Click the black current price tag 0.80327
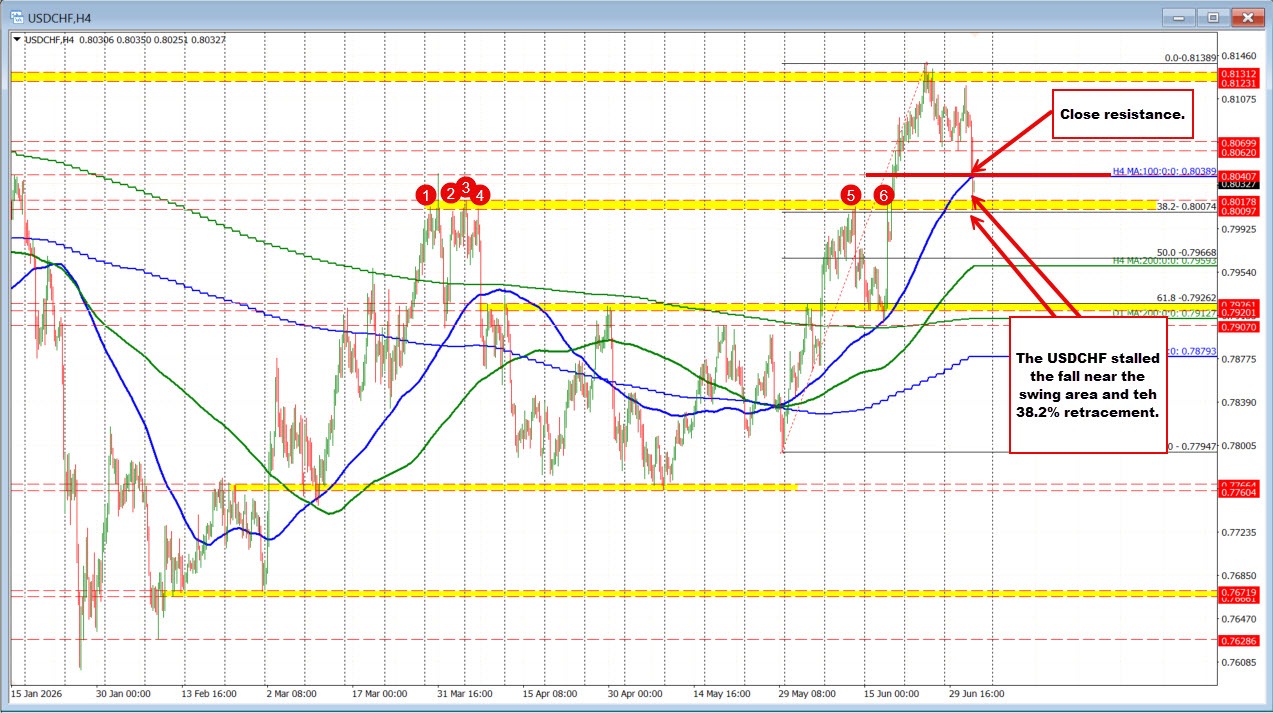The width and height of the screenshot is (1273, 713). [1237, 185]
